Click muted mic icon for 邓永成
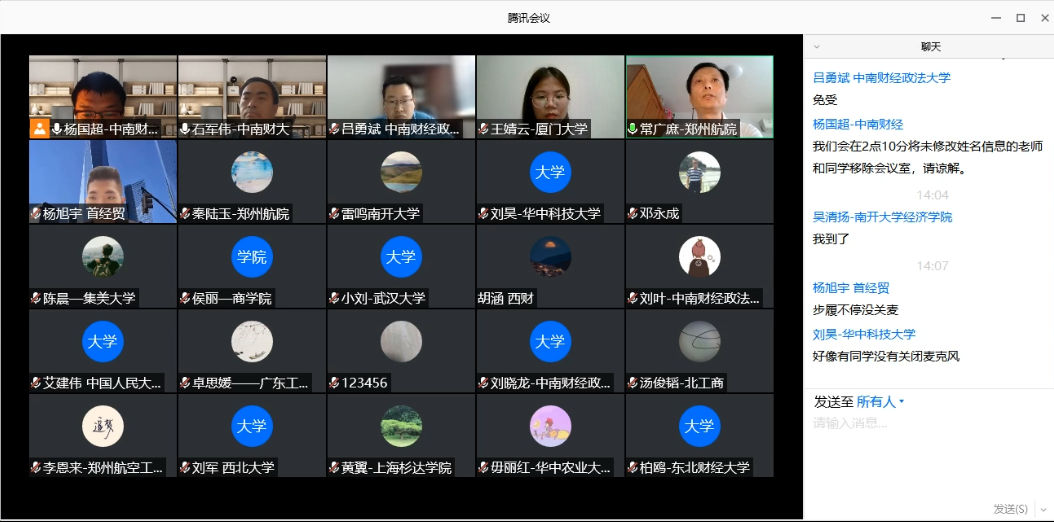 633,214
